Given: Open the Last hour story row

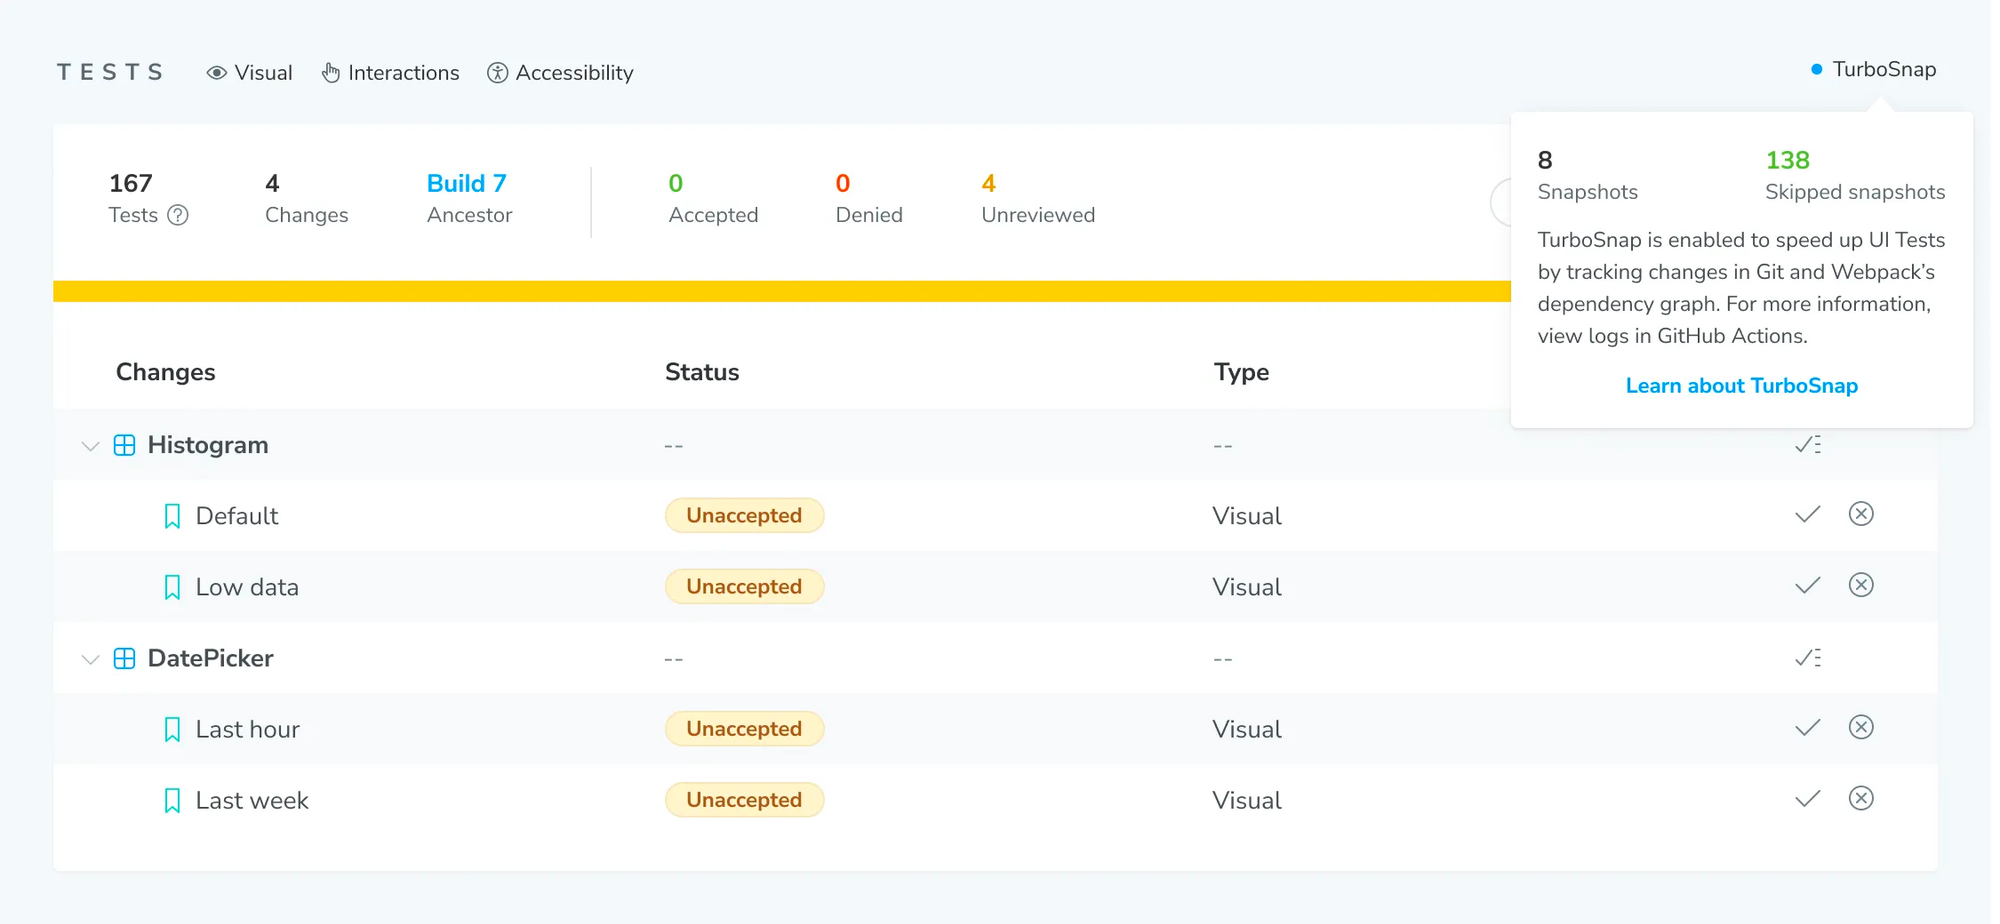Looking at the screenshot, I should point(995,729).
